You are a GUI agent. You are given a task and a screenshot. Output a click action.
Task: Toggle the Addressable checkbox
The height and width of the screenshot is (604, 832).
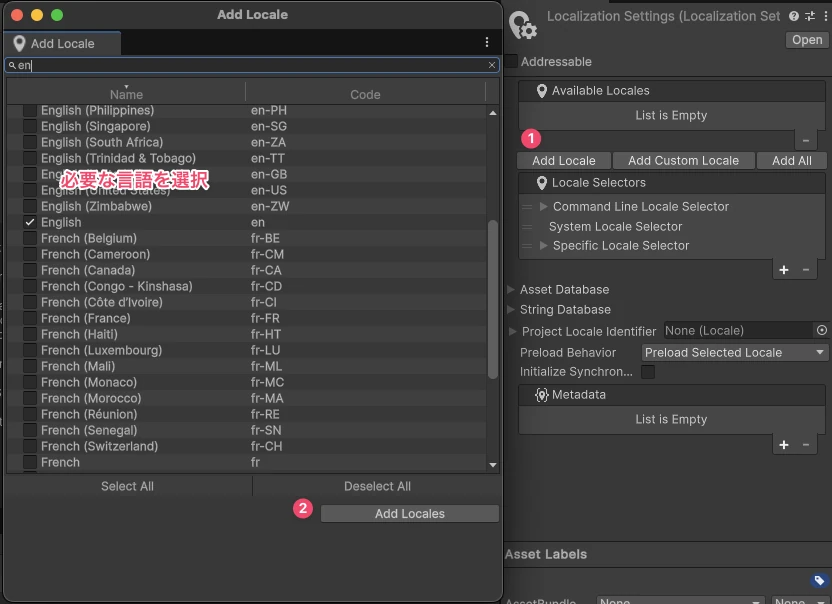point(512,61)
